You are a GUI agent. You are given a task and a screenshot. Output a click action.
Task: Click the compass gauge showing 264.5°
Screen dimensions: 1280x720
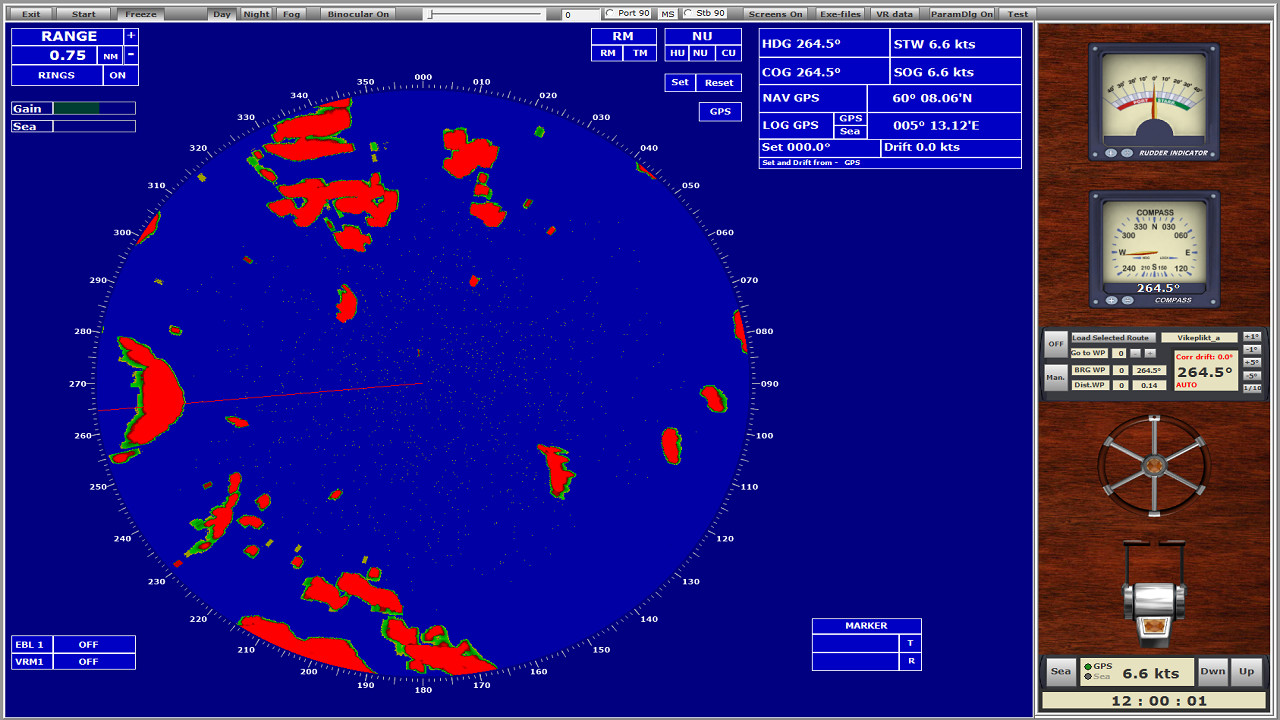tap(1155, 246)
